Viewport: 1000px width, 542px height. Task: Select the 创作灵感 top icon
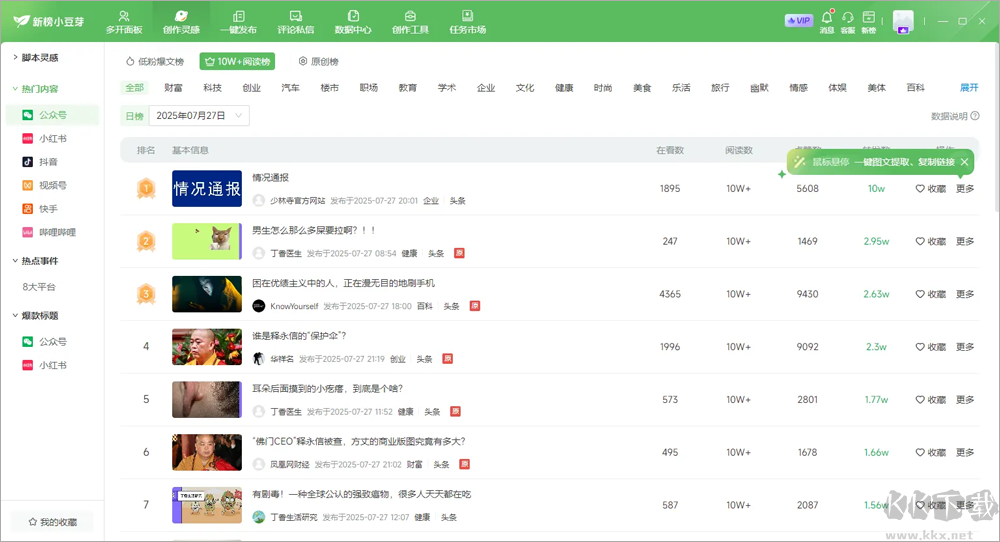coord(181,22)
